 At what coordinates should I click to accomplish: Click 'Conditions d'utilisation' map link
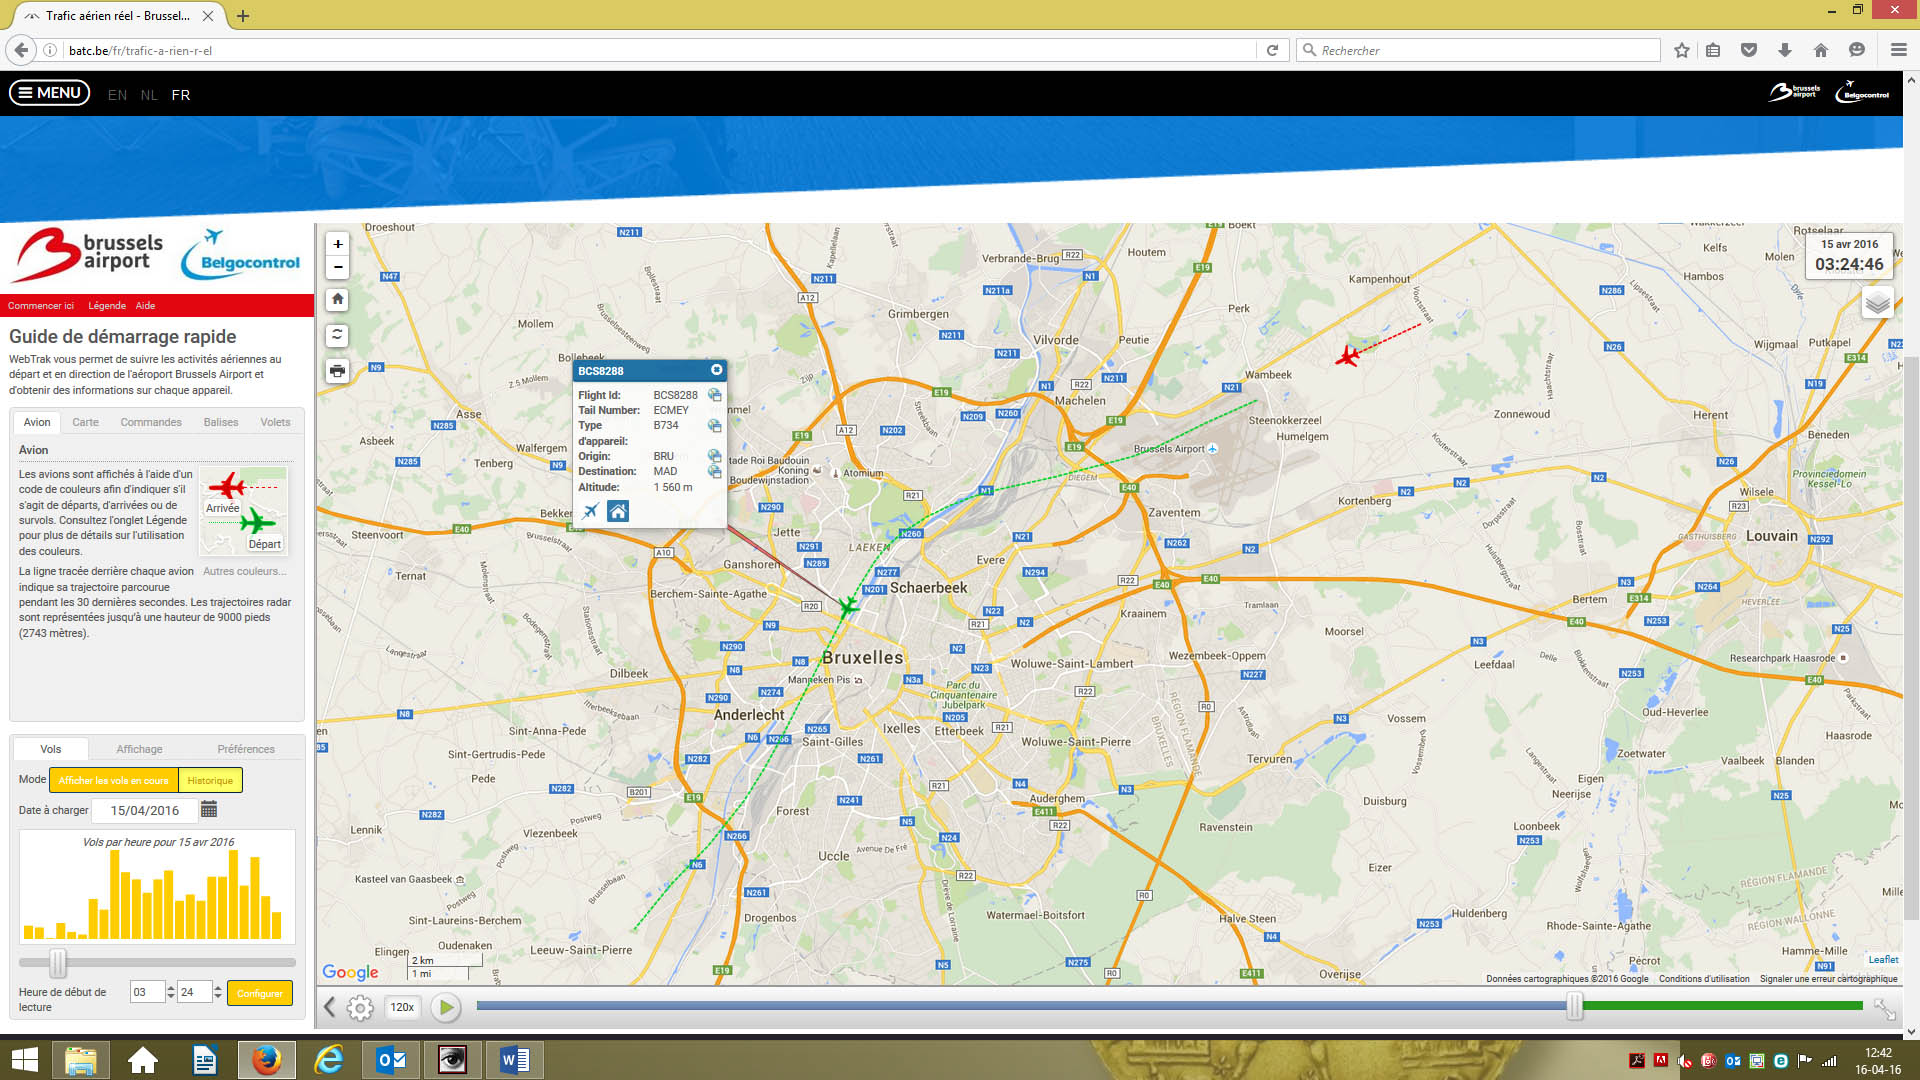1704,979
